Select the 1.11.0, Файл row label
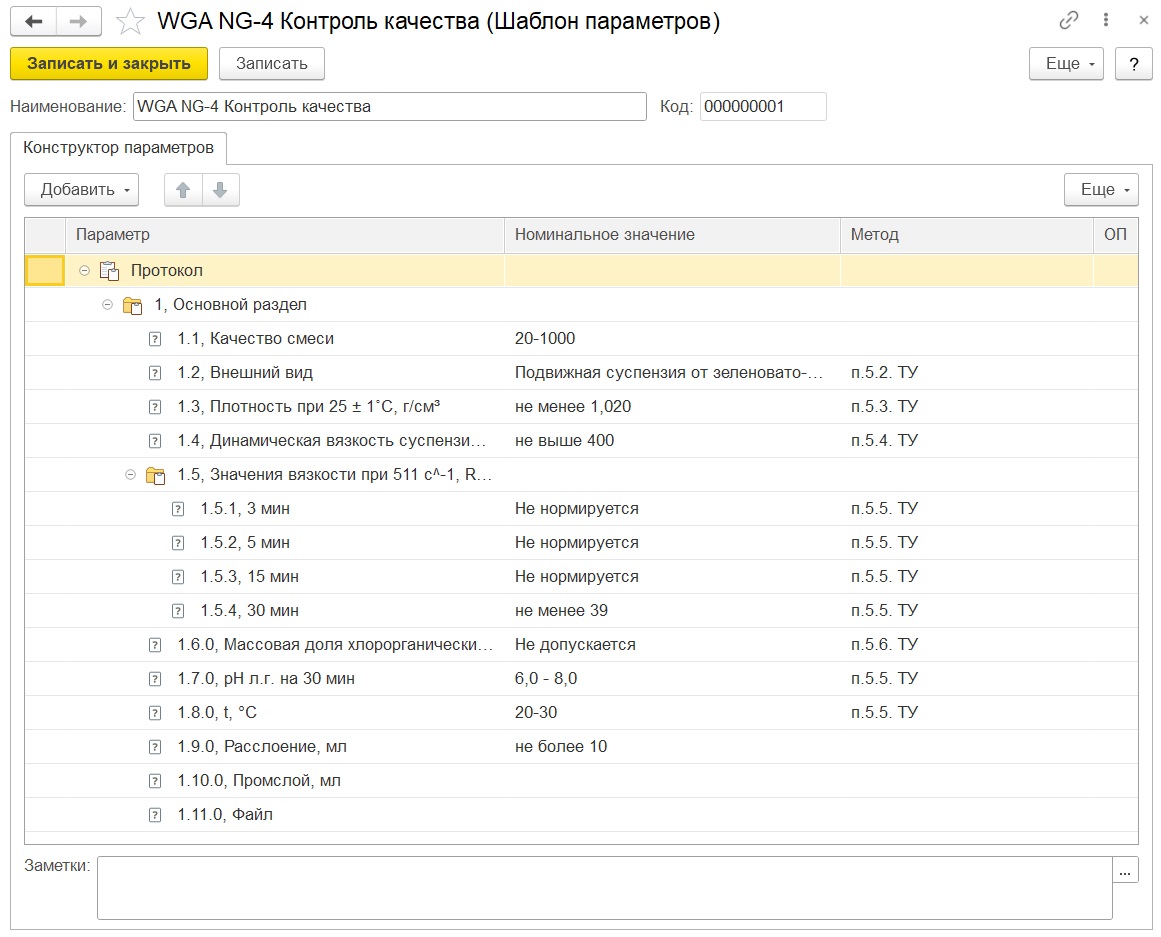Viewport: 1161px width, 937px height. pos(225,816)
